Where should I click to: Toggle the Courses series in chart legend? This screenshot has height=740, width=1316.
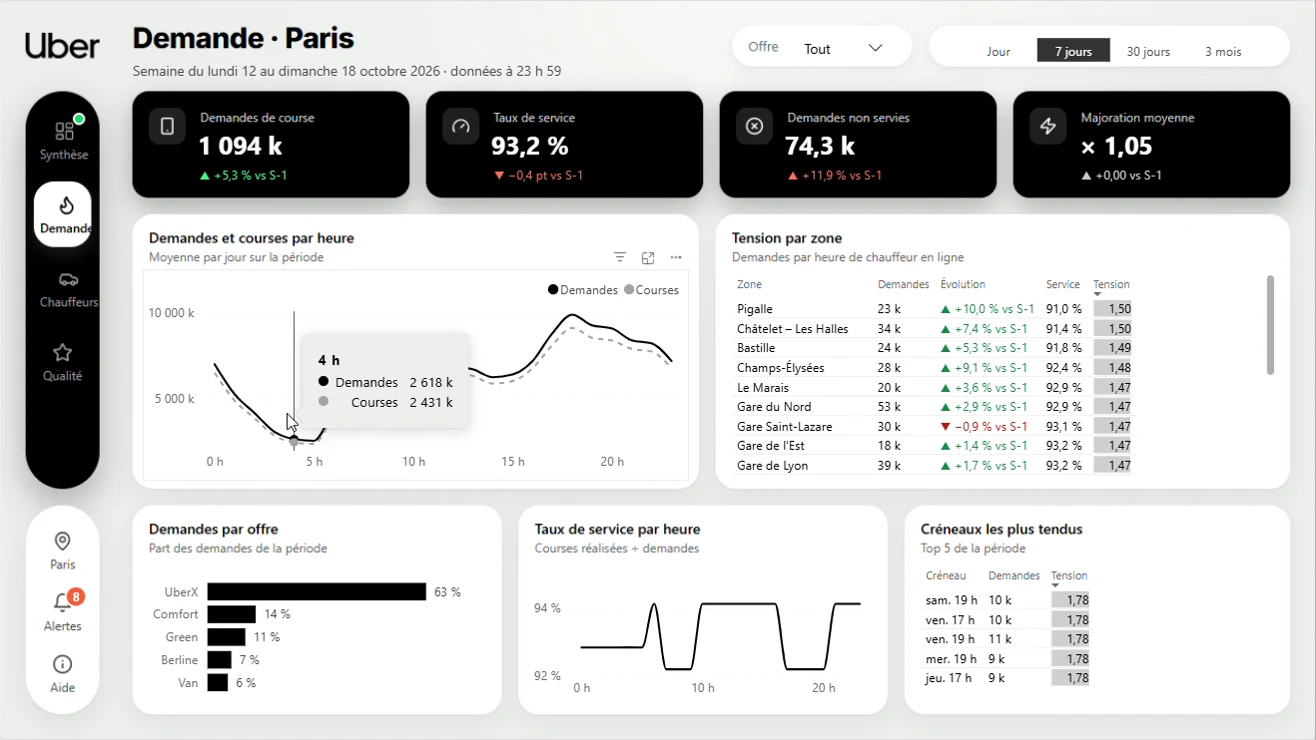(x=651, y=290)
